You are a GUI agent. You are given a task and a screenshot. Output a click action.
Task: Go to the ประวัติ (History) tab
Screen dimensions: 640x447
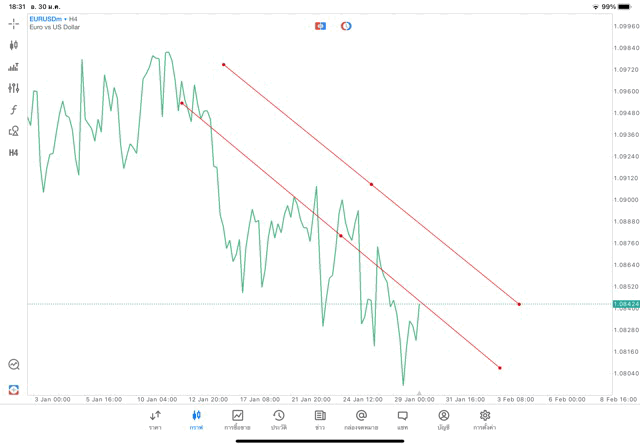[279, 419]
